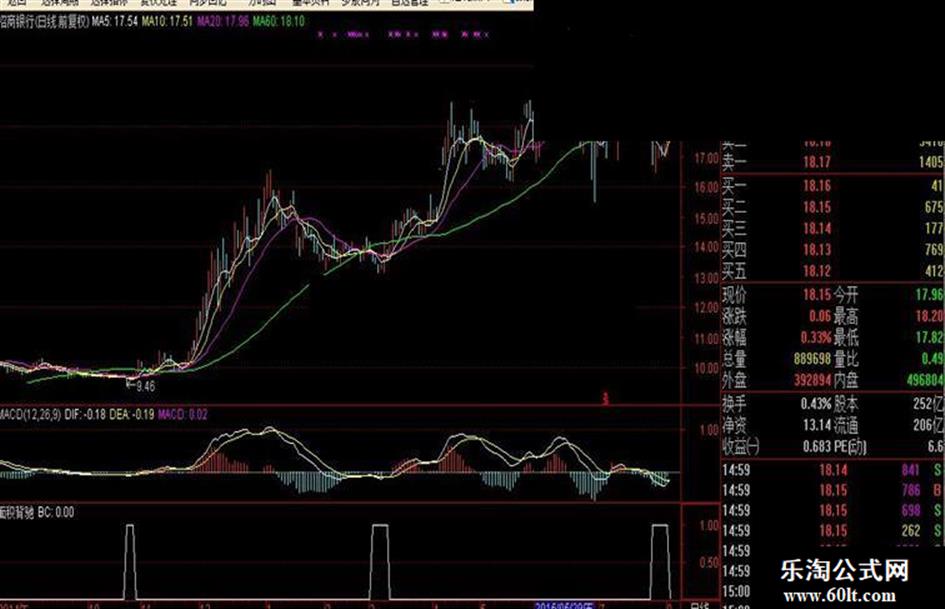The width and height of the screenshot is (945, 609).
Task: Select the 卖一 ask row at 18.17
Action: tap(832, 162)
